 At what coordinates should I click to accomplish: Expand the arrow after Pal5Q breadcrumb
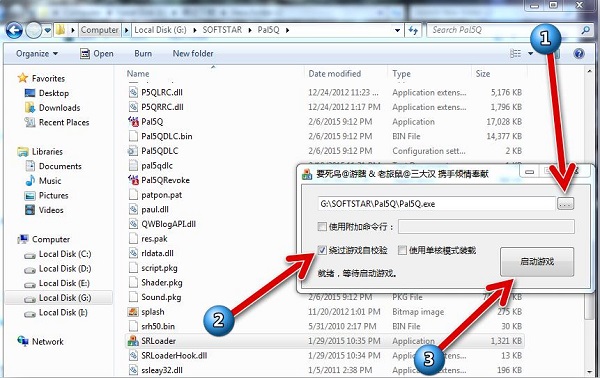[287, 30]
